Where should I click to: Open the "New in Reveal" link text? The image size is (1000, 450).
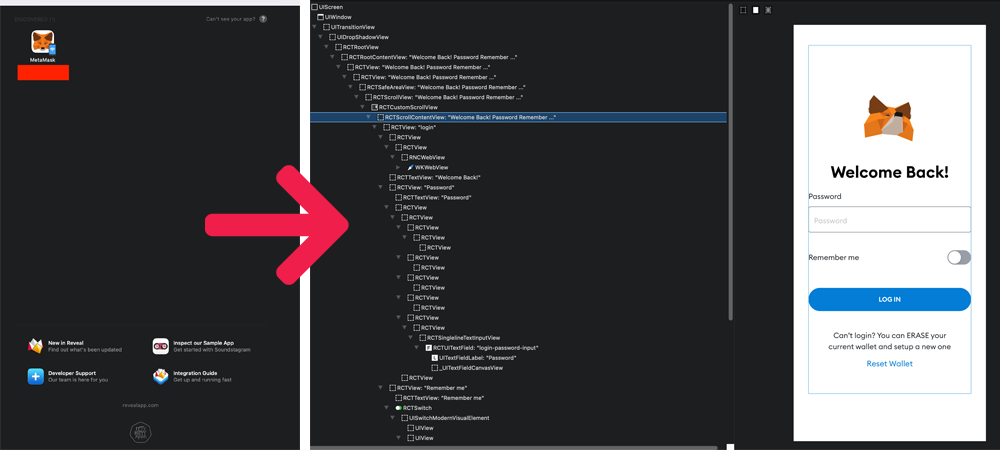66,343
